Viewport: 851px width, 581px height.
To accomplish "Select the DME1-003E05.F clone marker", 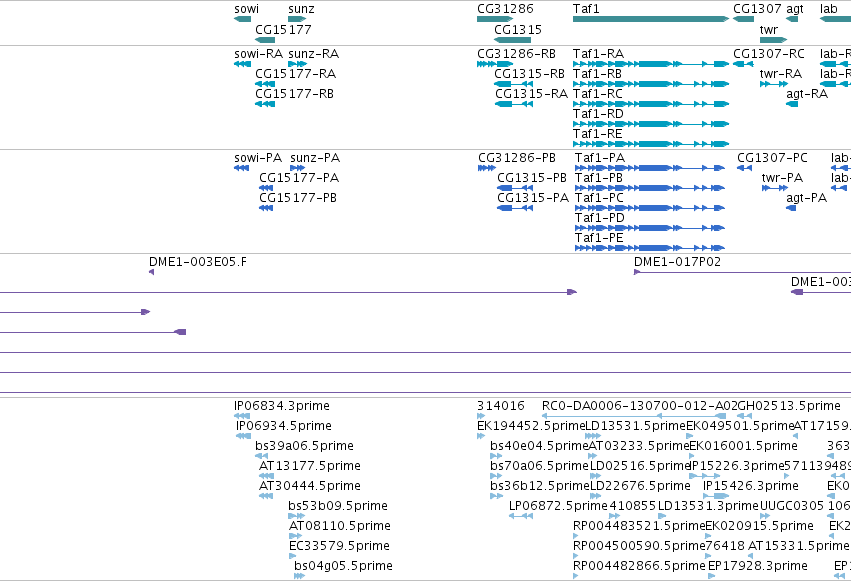I will click(x=151, y=272).
